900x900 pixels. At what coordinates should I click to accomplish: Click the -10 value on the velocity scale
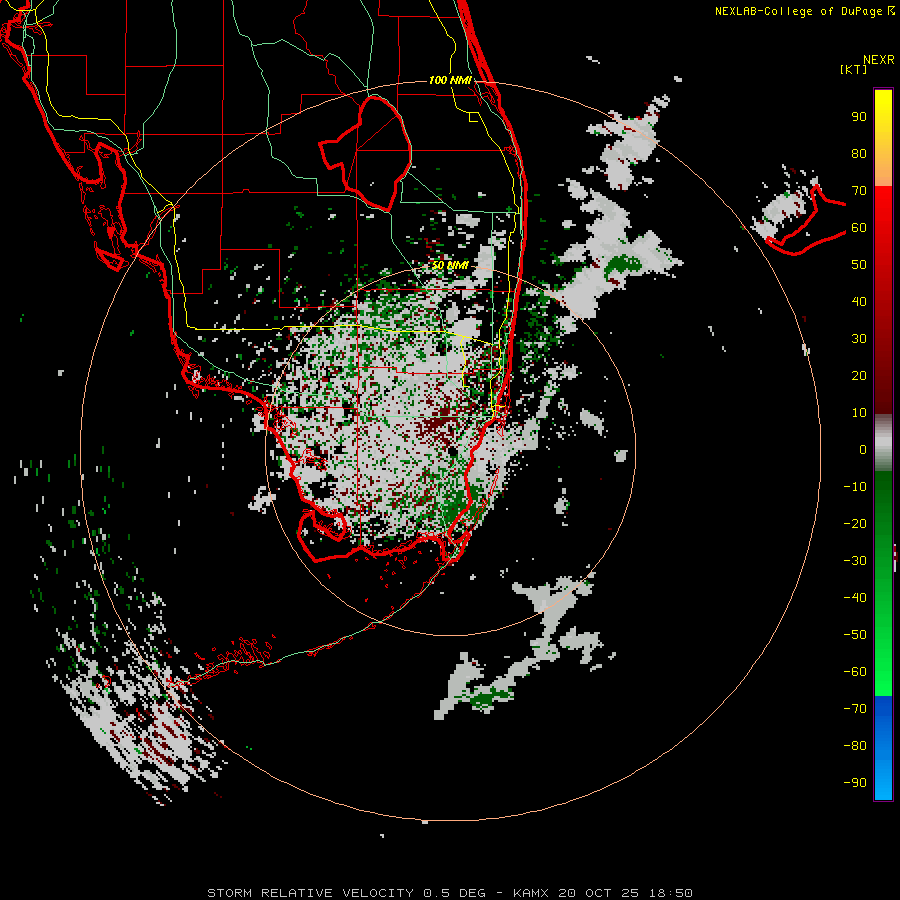[x=855, y=487]
